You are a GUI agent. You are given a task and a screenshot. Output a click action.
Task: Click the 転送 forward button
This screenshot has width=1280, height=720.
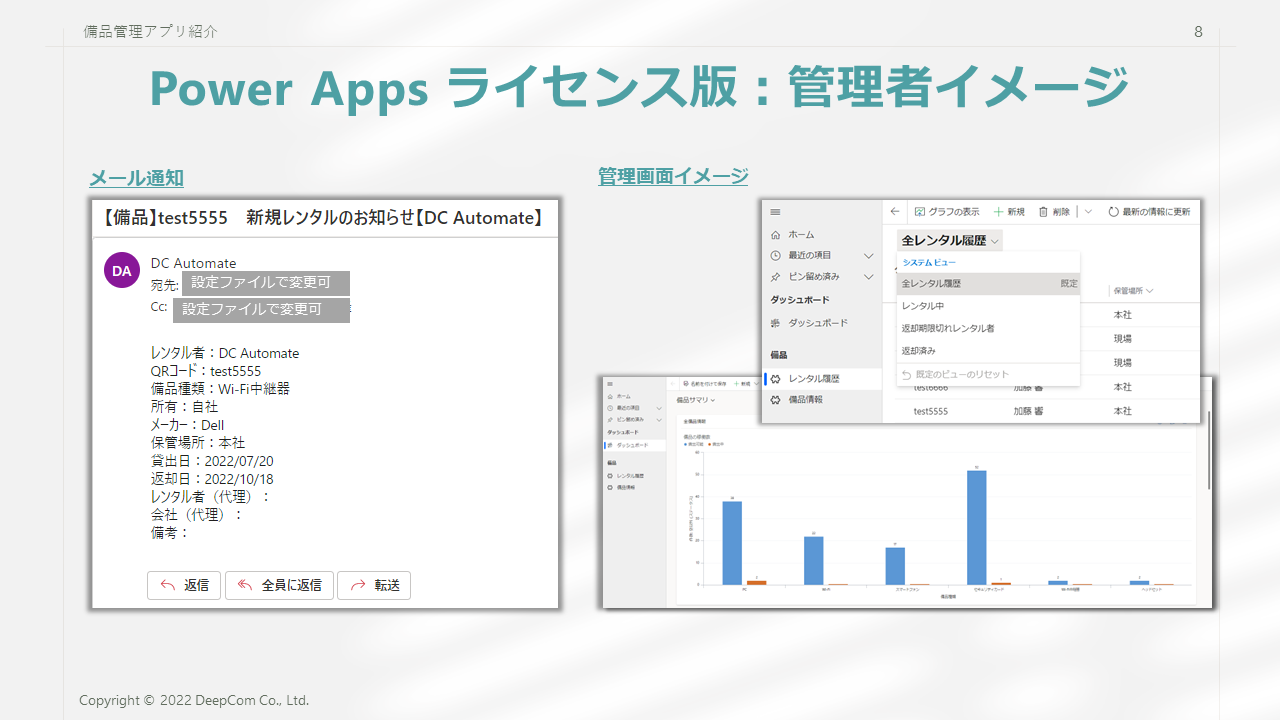pos(374,585)
